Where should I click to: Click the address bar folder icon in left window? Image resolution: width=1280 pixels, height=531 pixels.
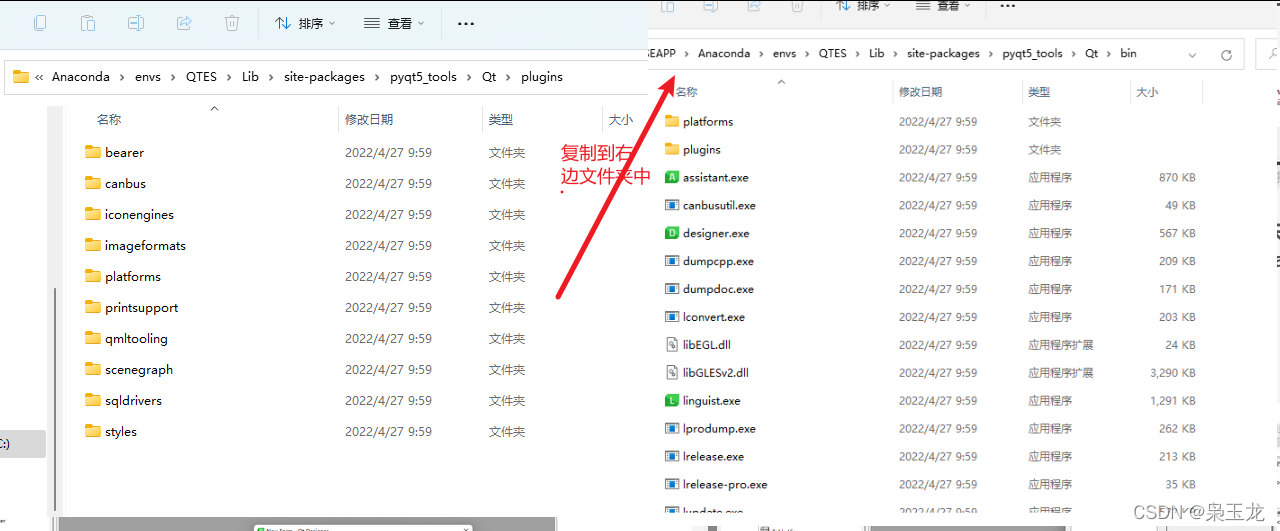tap(21, 76)
